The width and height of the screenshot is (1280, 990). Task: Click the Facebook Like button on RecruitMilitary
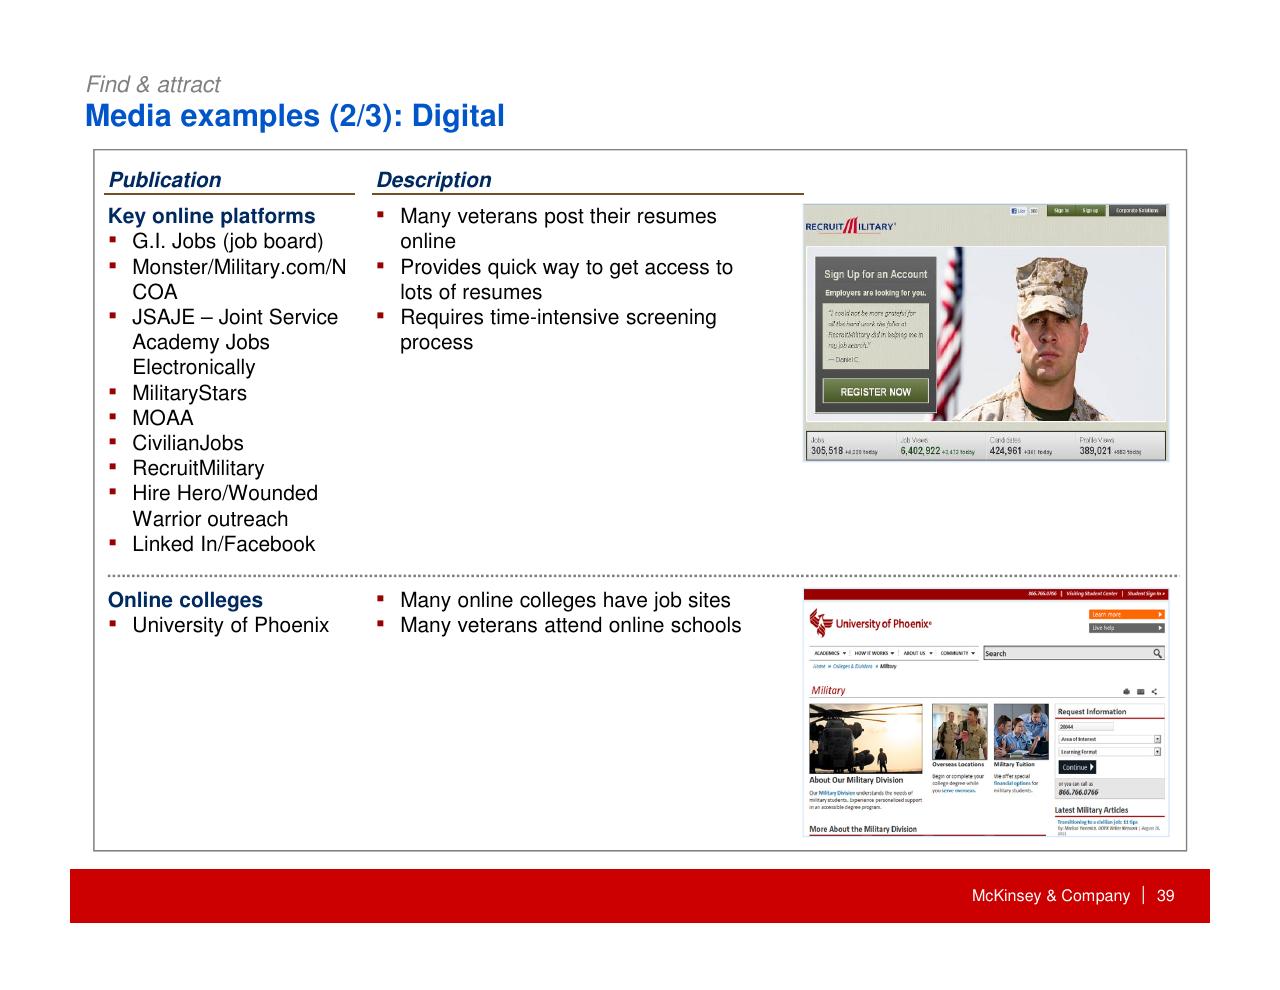click(1019, 211)
